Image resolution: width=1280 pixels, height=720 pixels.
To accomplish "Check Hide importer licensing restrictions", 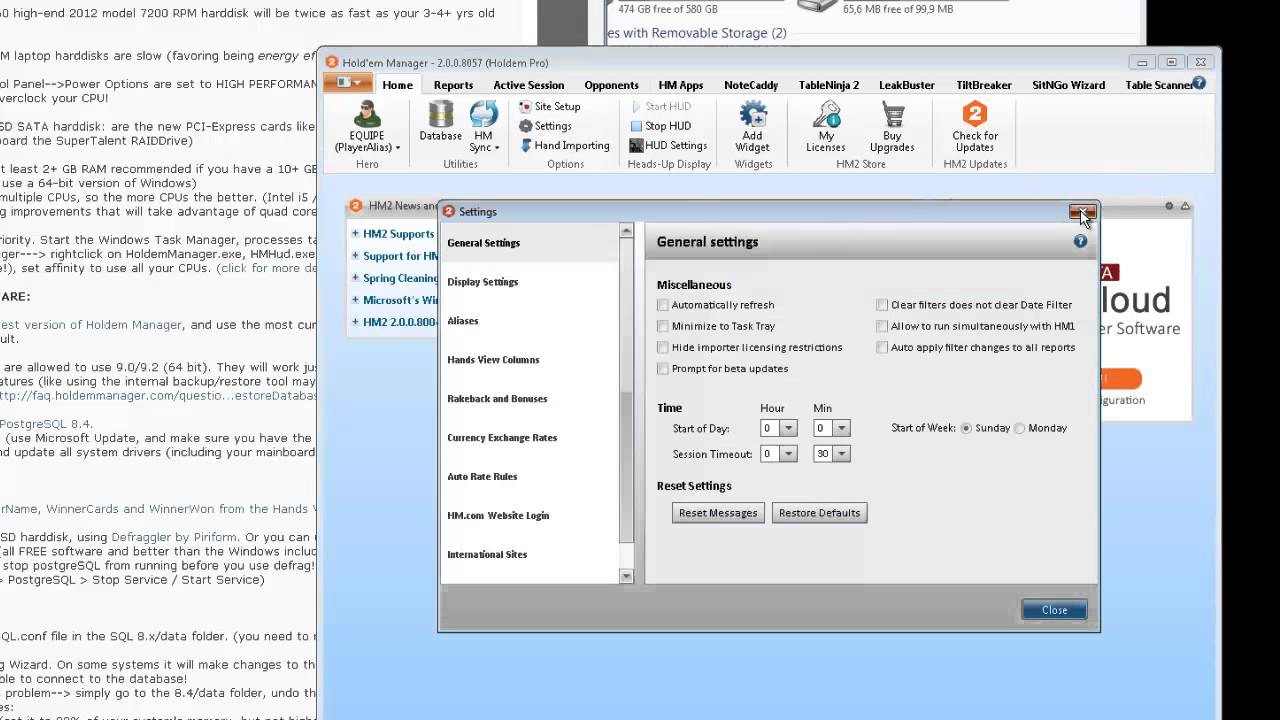I will click(x=663, y=347).
